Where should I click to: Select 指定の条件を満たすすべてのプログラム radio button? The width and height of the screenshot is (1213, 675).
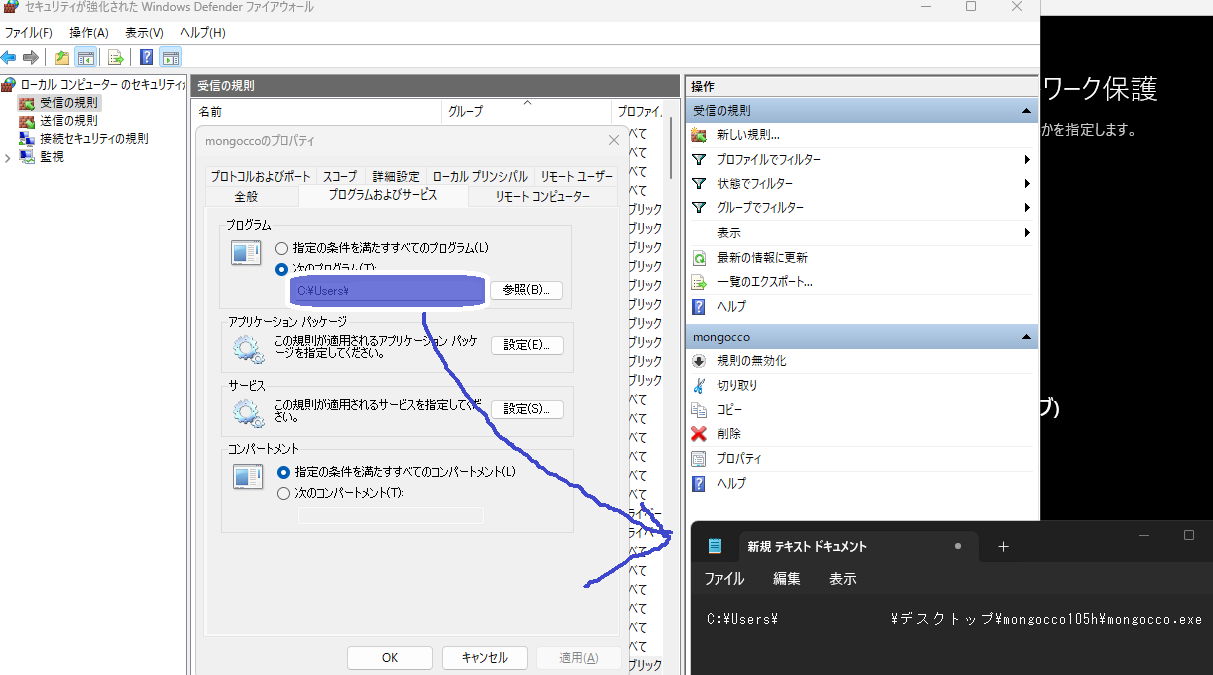click(282, 248)
